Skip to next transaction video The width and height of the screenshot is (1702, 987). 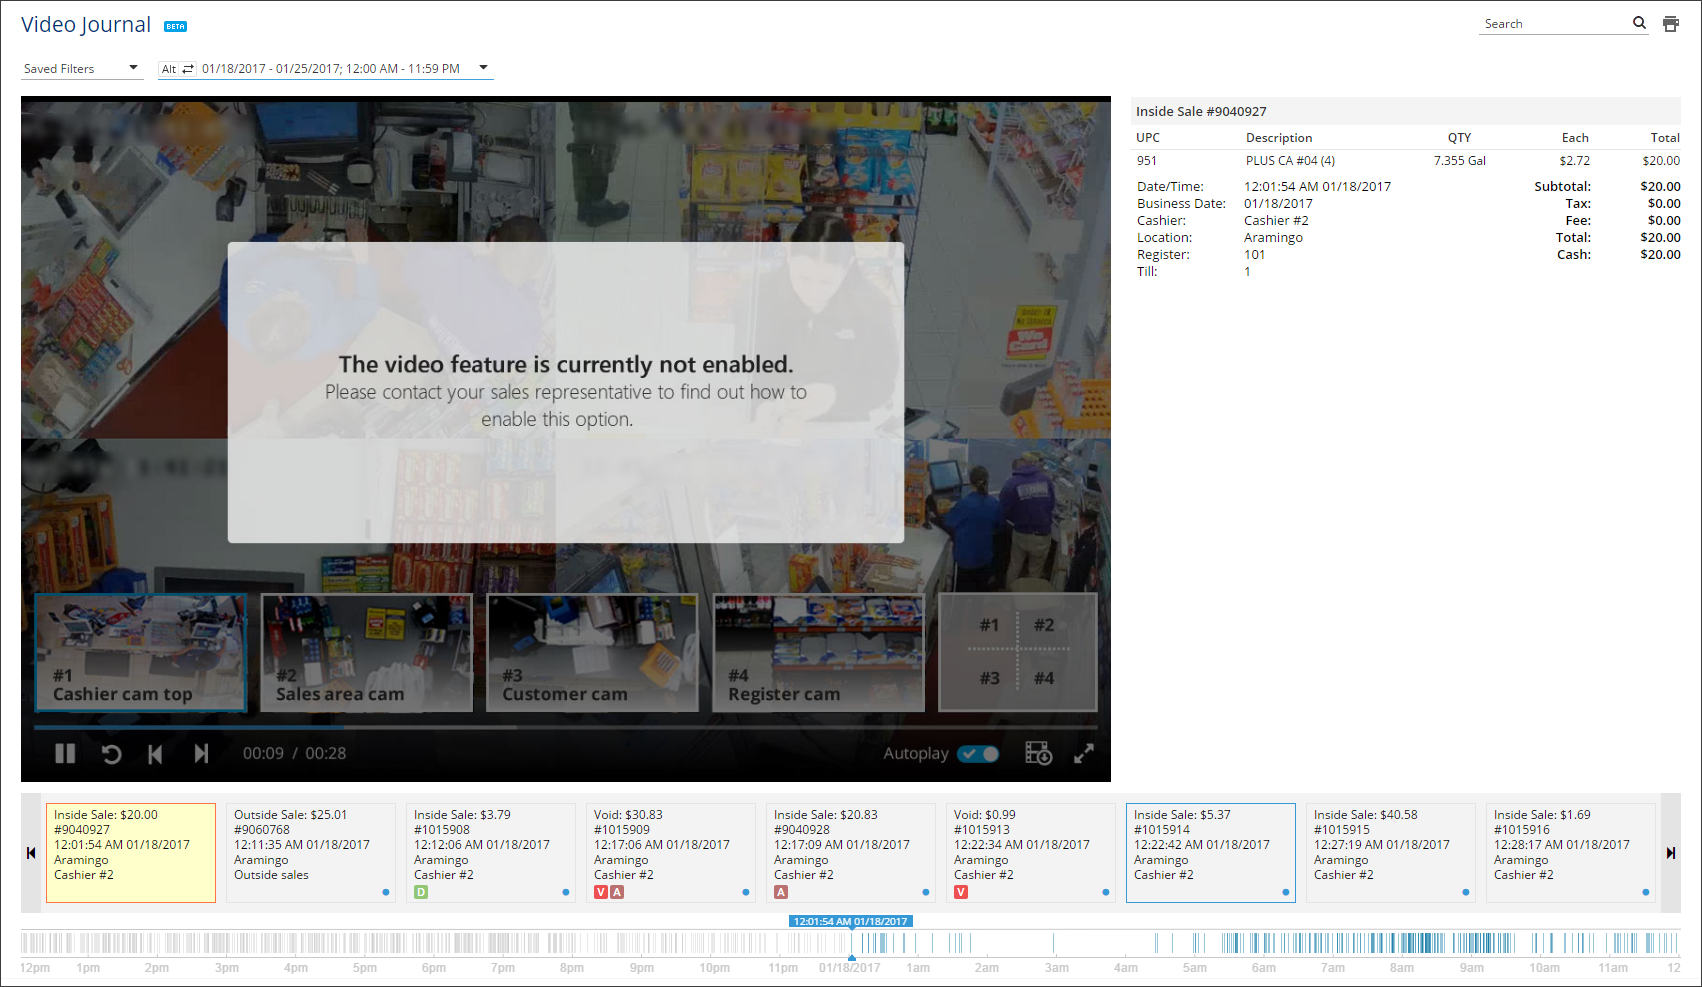pyautogui.click(x=201, y=753)
